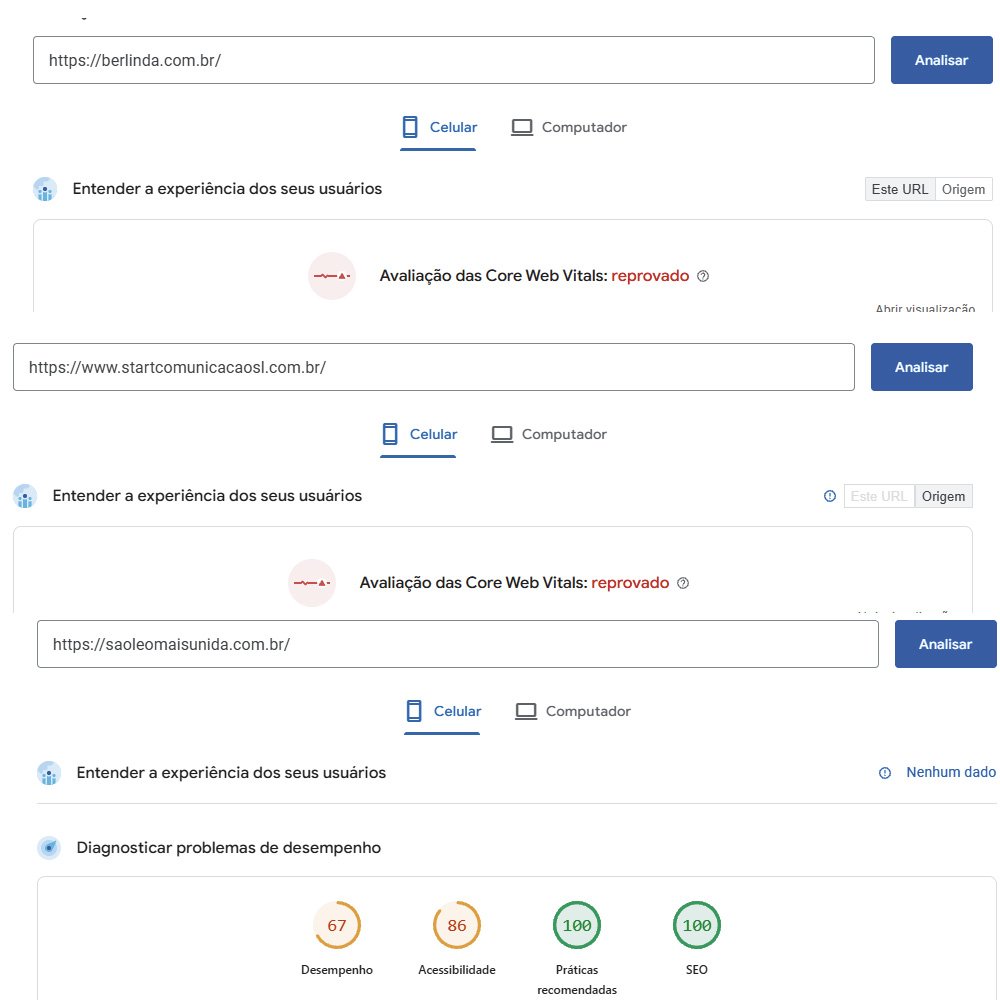
Task: Click the Desempenho score gauge showing 67
Action: pos(337,925)
